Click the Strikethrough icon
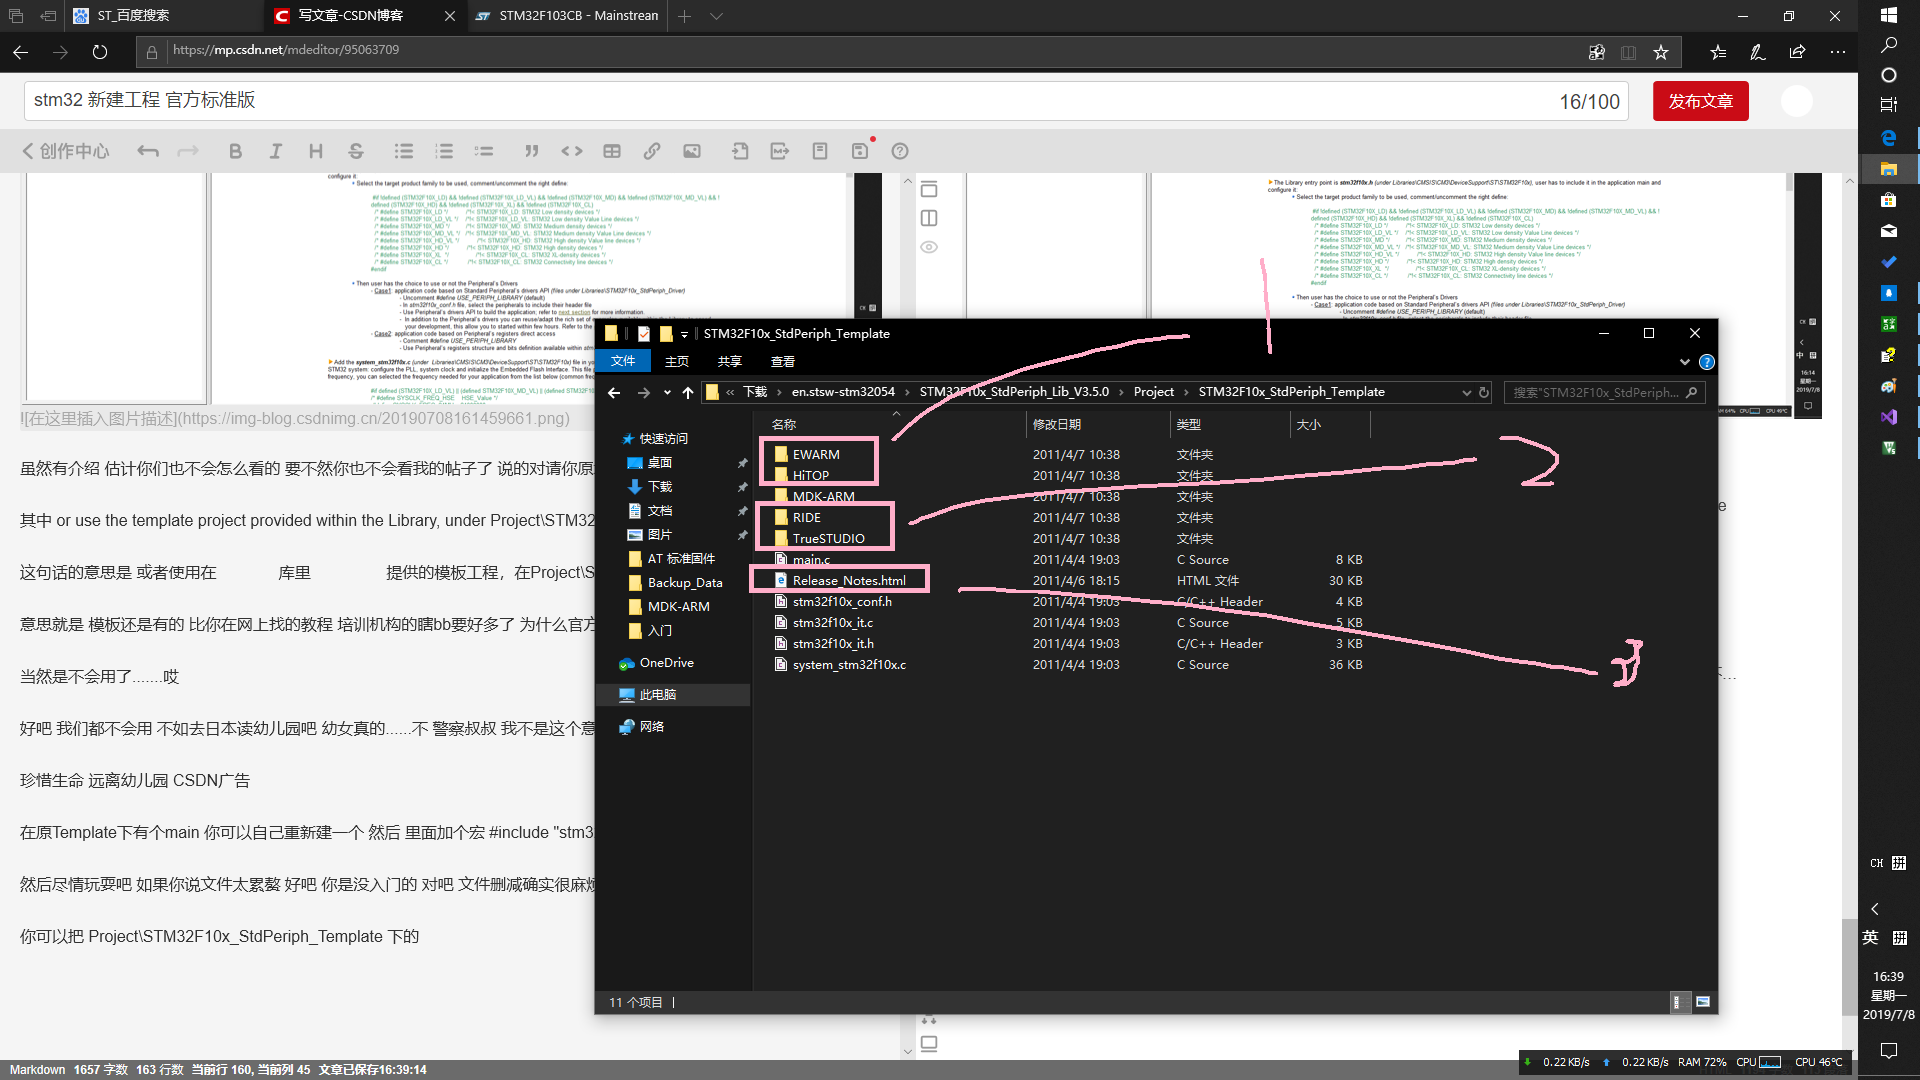1920x1080 pixels. tap(356, 151)
